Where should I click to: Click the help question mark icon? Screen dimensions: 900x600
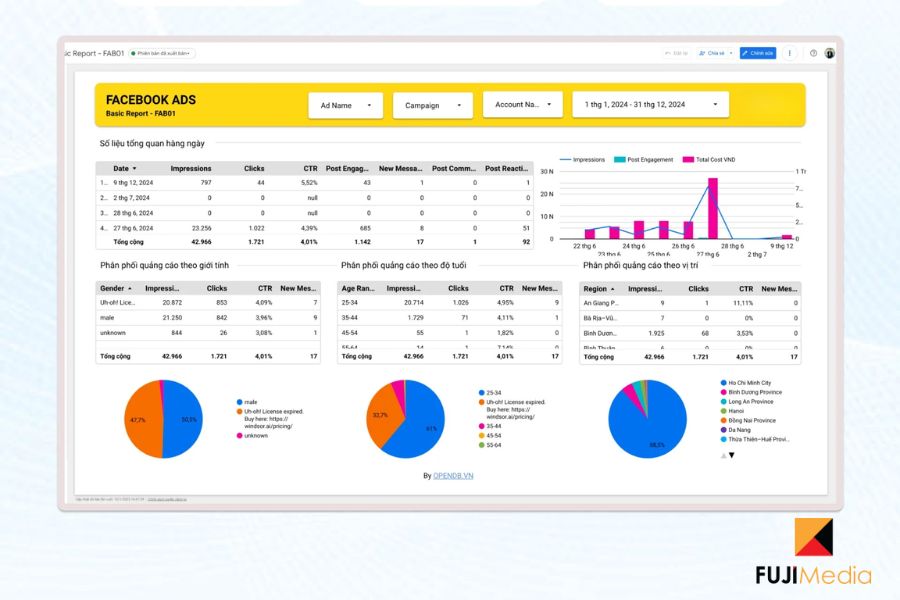[x=813, y=53]
